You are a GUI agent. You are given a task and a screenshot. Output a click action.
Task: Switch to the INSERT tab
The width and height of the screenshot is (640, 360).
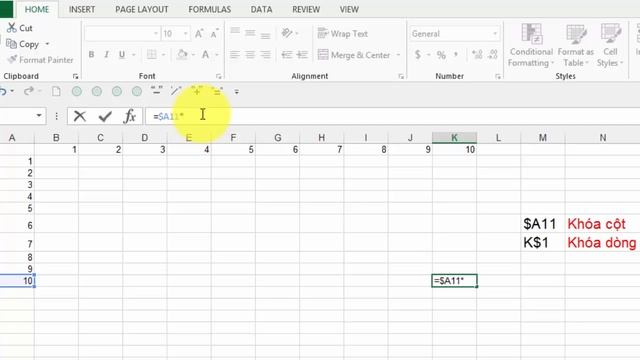[82, 9]
